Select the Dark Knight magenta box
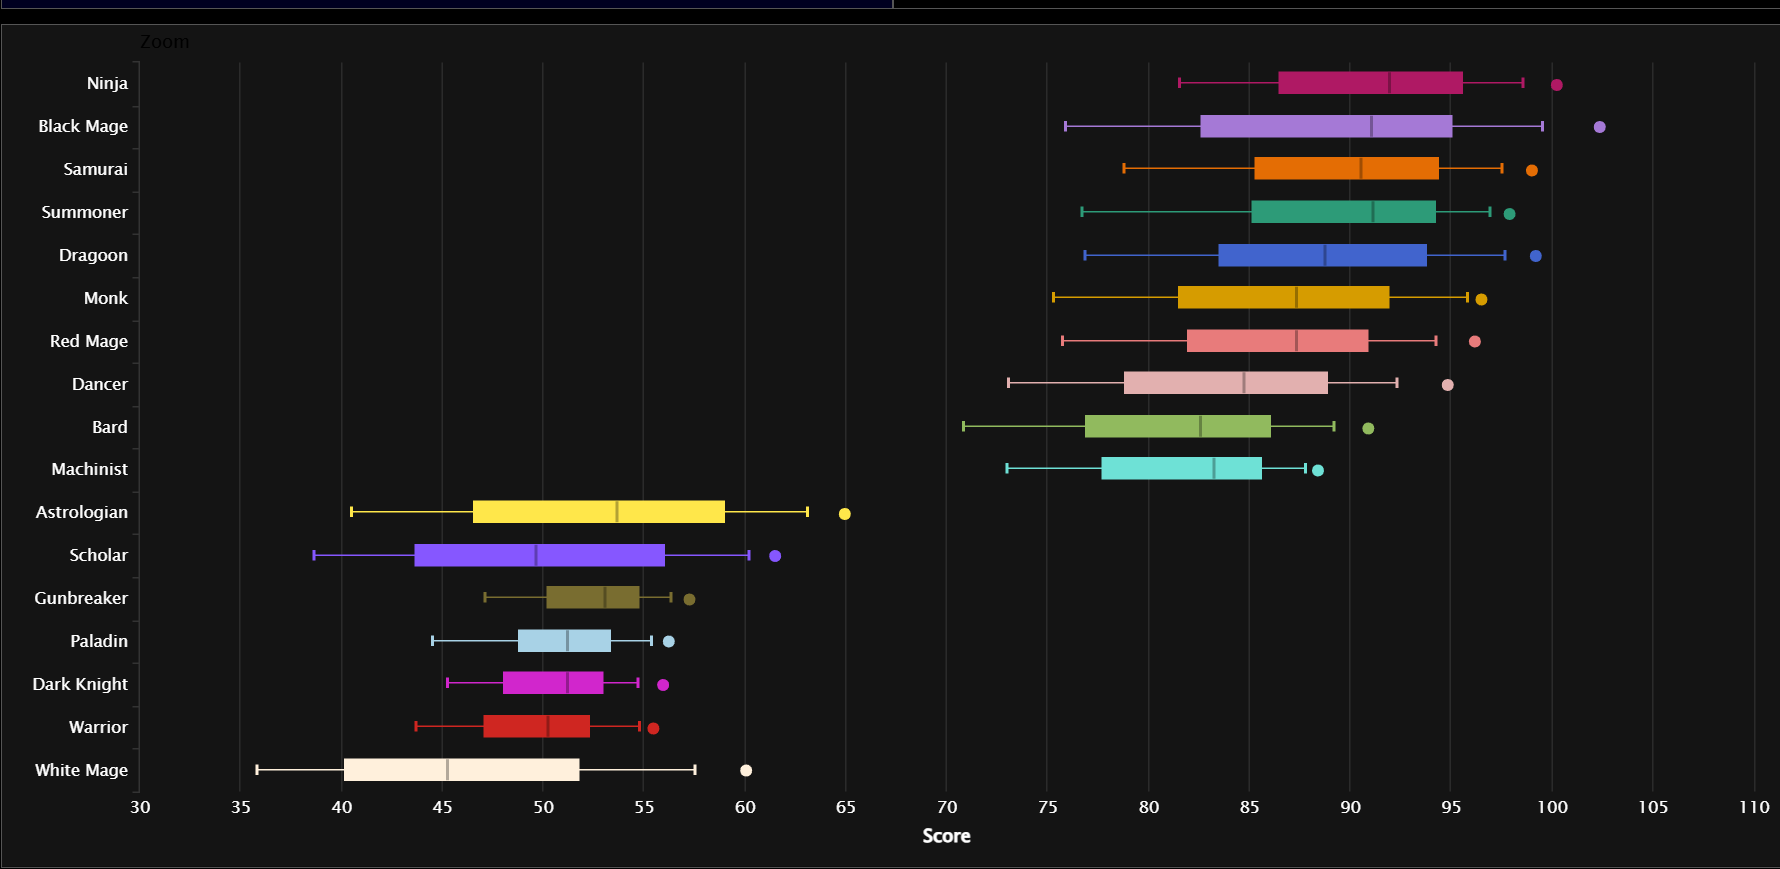 tap(553, 683)
